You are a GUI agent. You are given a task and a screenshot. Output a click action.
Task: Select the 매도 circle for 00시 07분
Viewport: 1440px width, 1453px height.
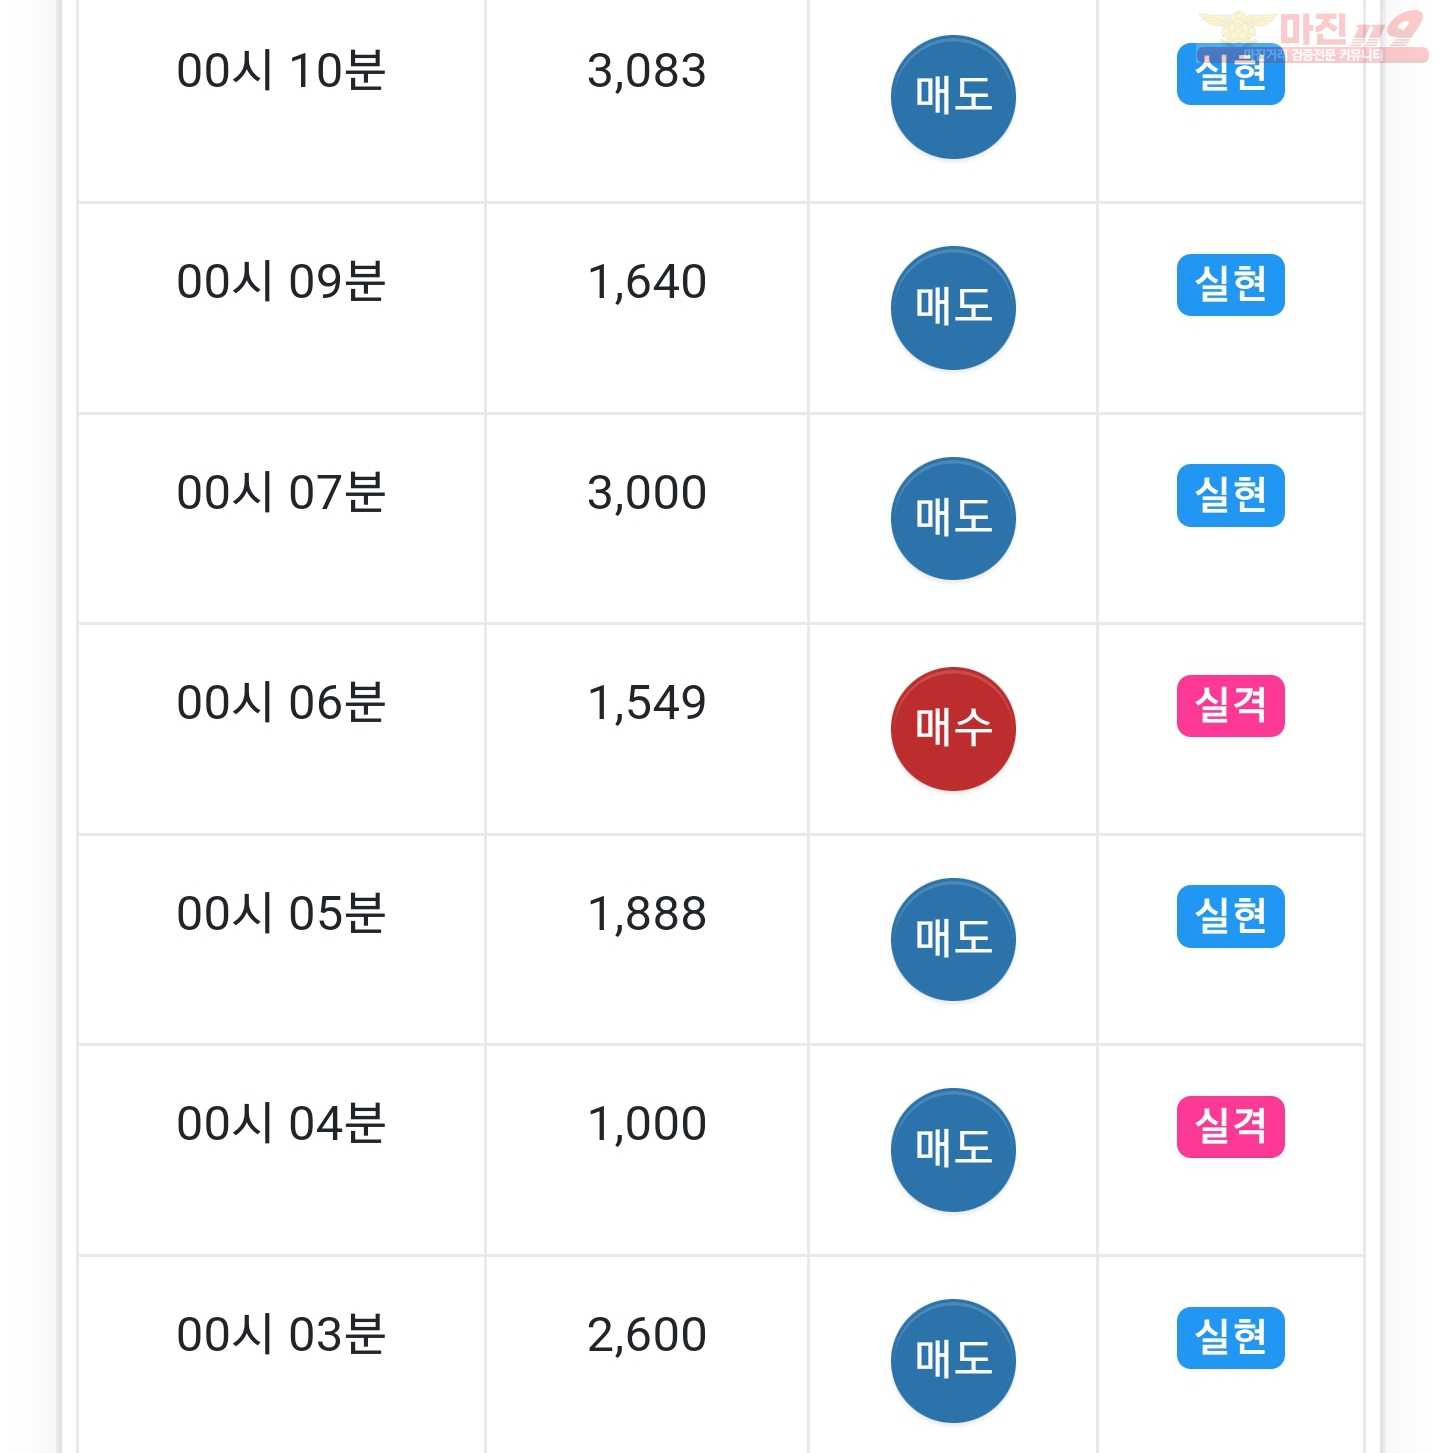(953, 519)
